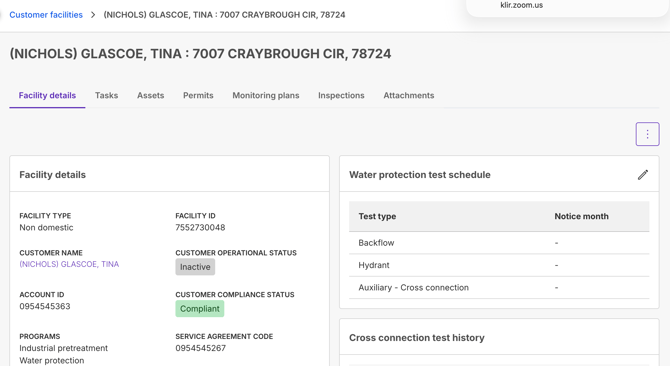Click the Inactive operational status badge

point(195,267)
